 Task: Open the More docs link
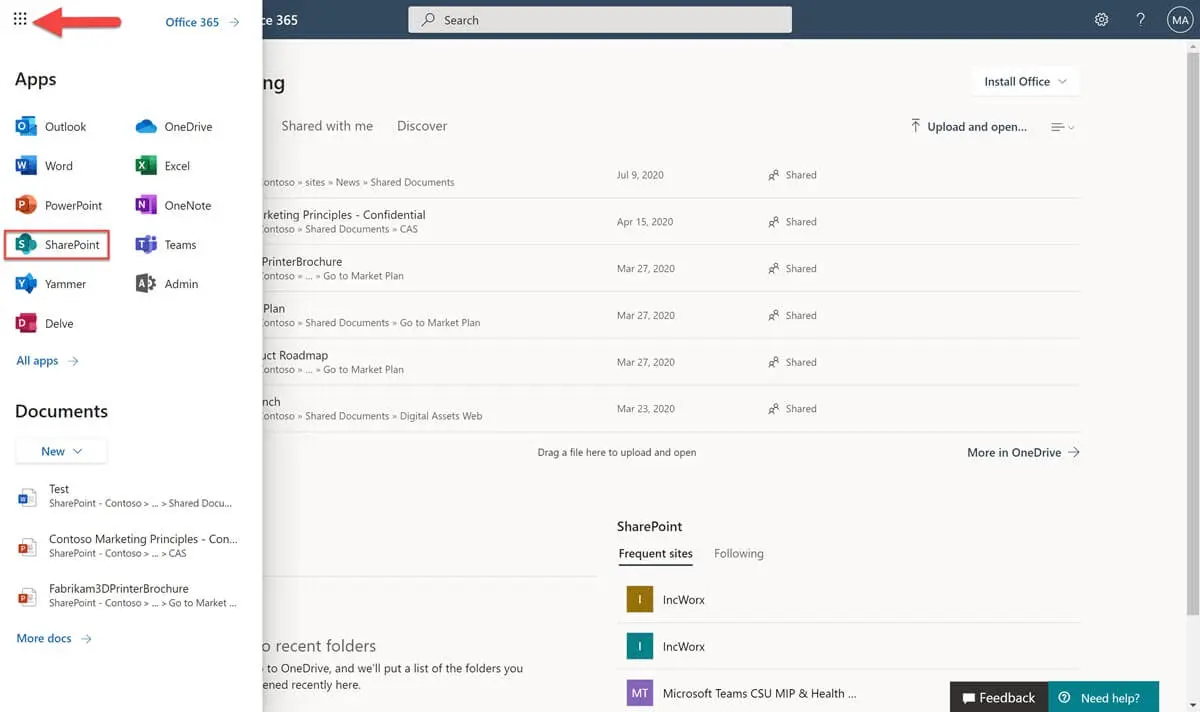pyautogui.click(x=54, y=638)
